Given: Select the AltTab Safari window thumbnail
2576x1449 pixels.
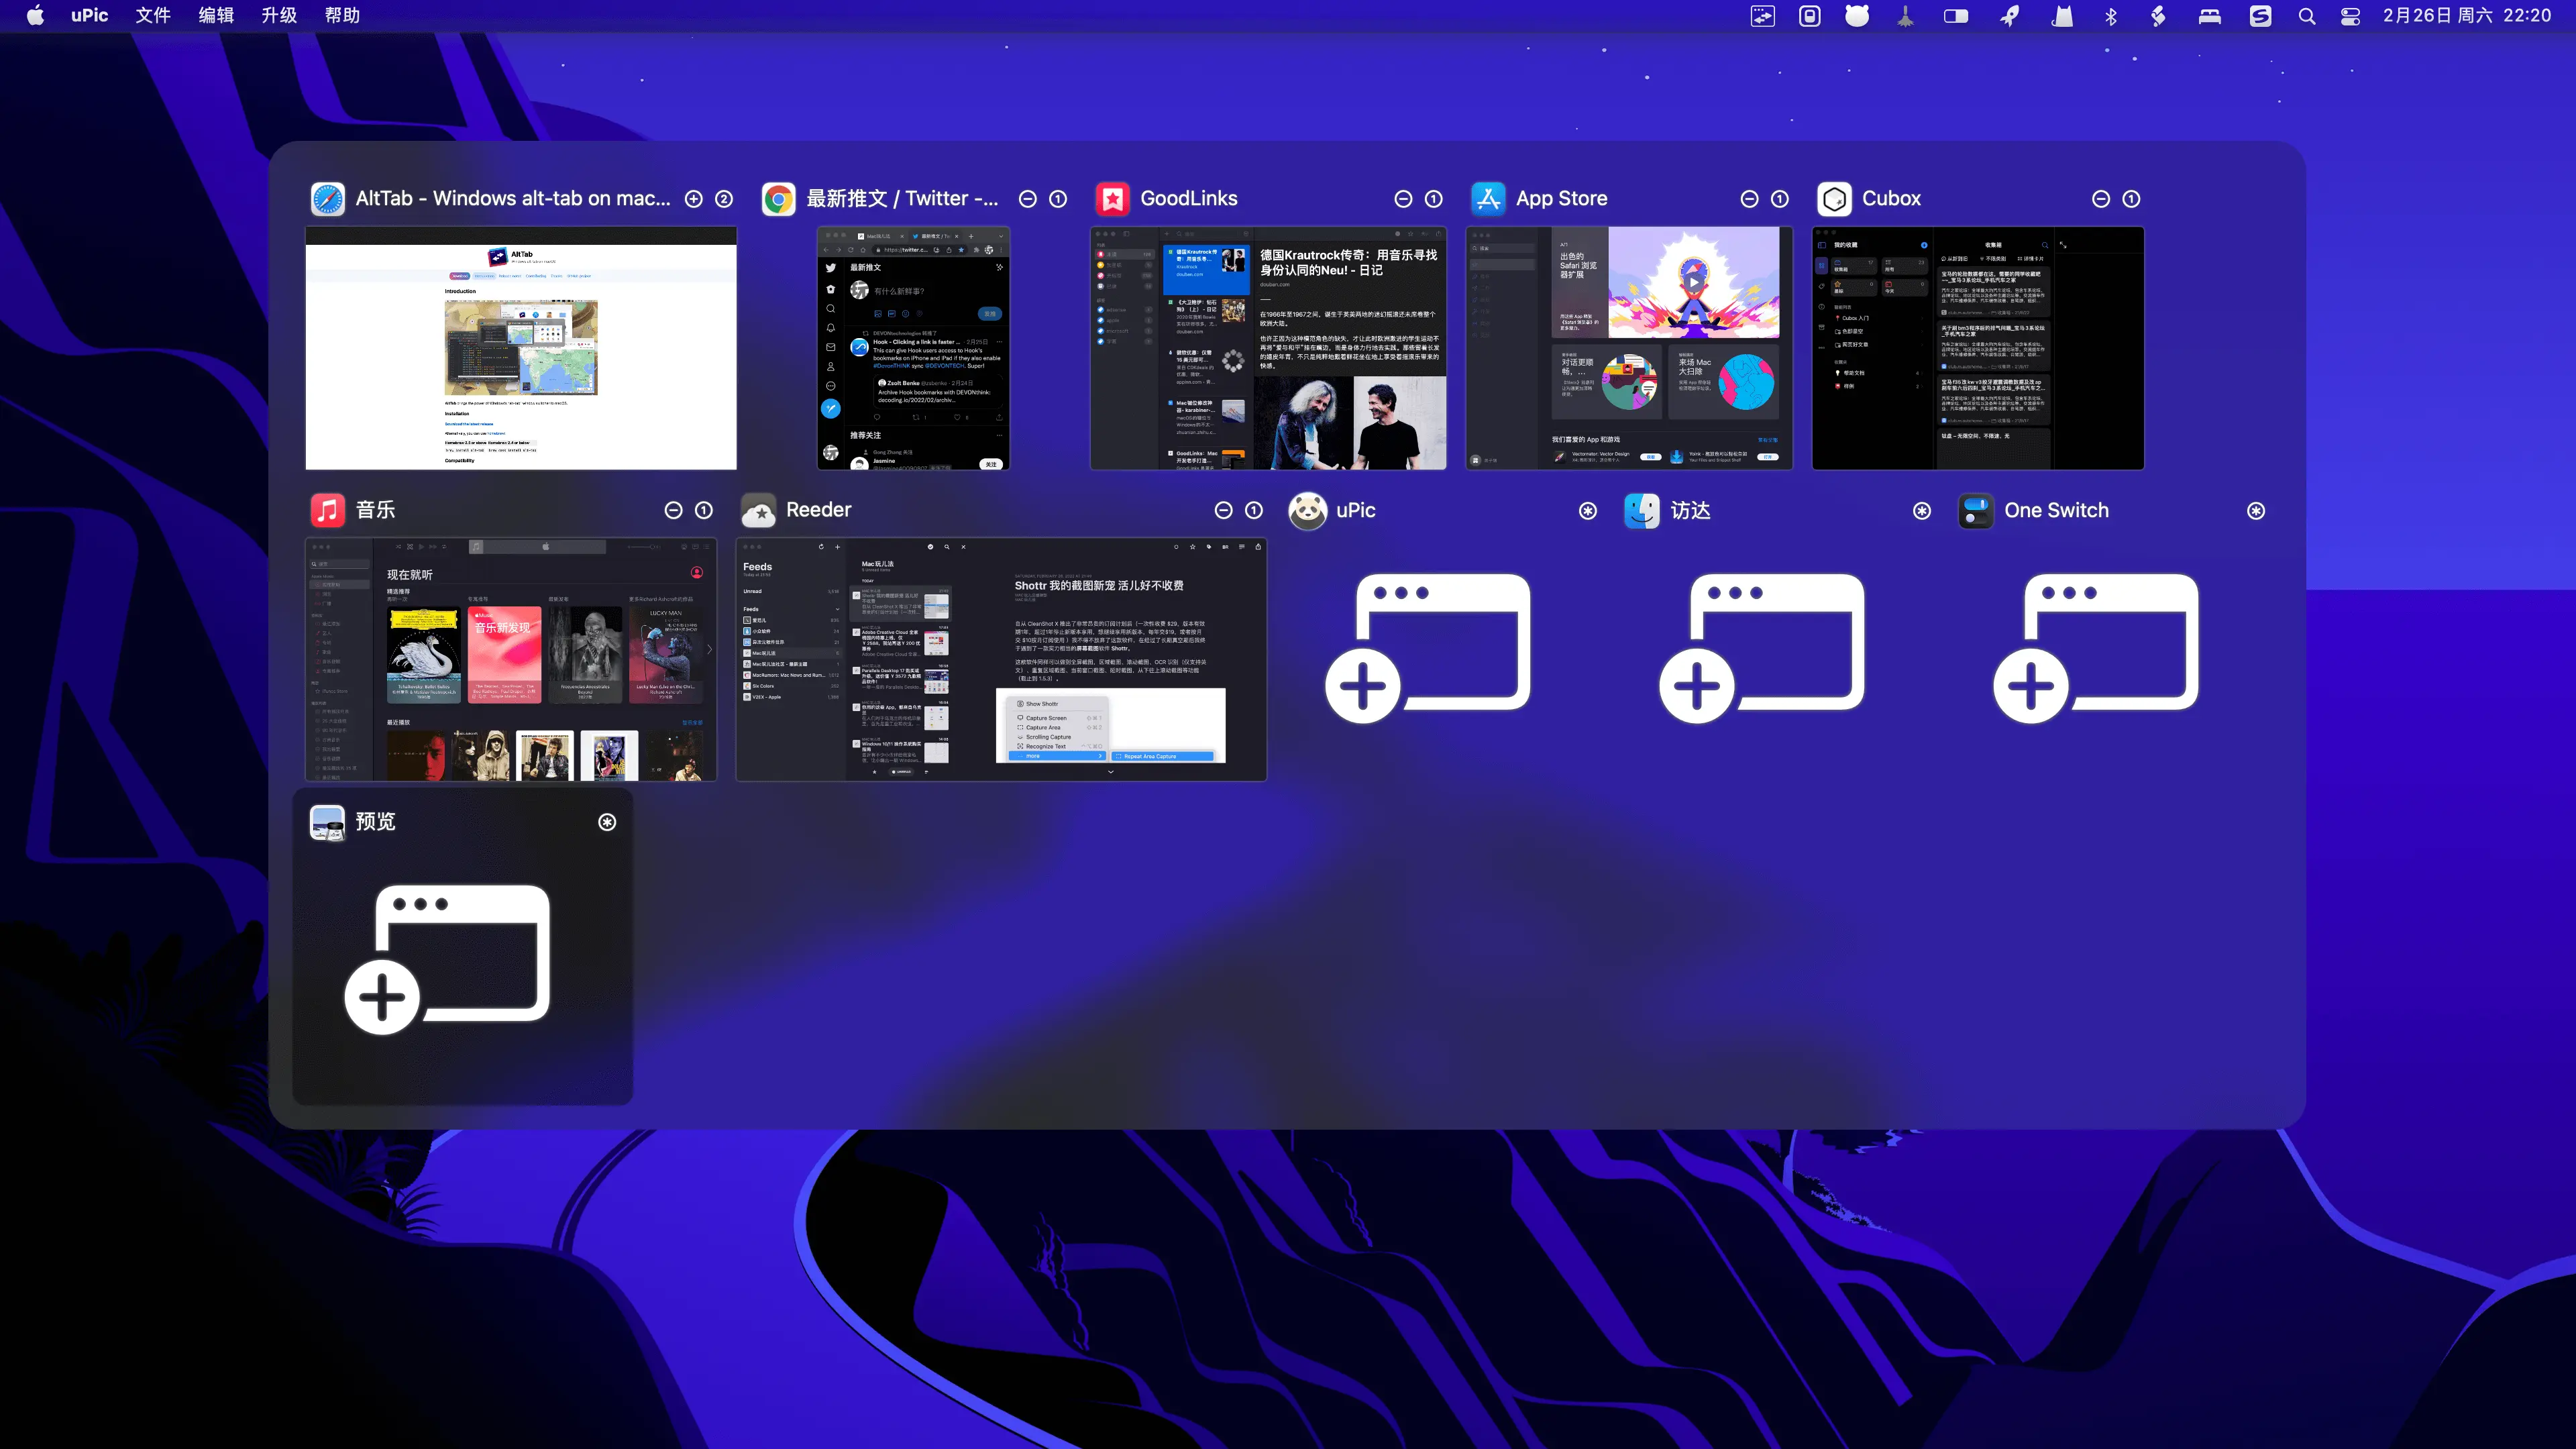Looking at the screenshot, I should click(521, 348).
